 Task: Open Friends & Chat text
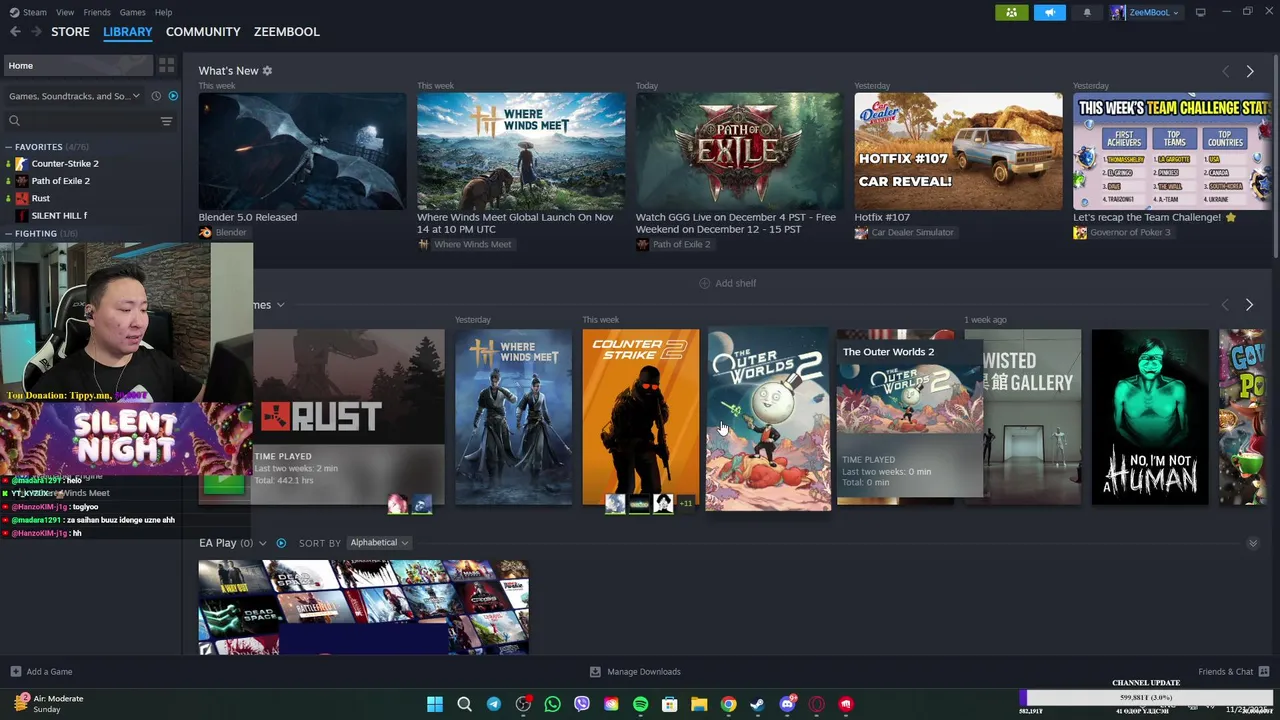[1226, 672]
